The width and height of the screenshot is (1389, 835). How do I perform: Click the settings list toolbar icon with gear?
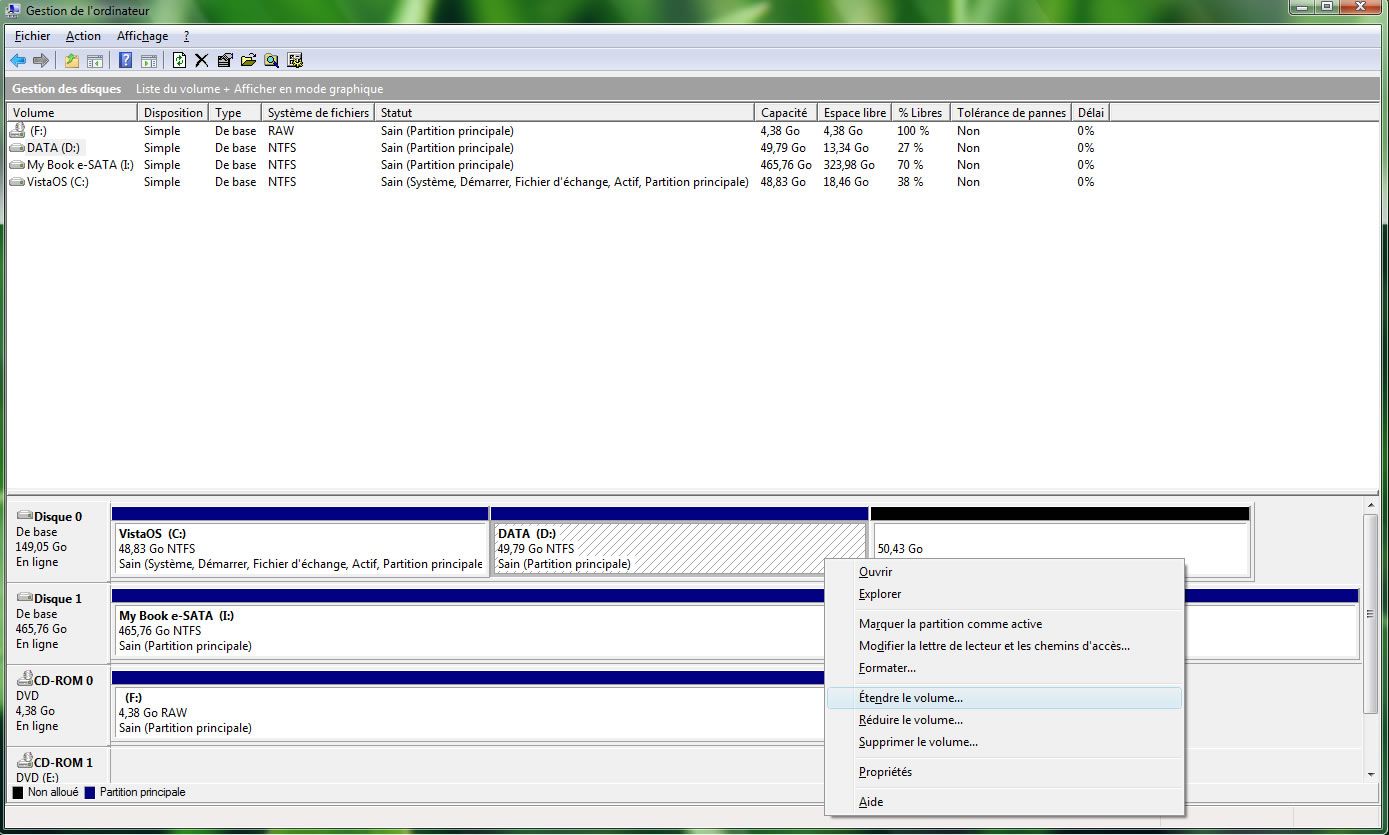pyautogui.click(x=295, y=60)
